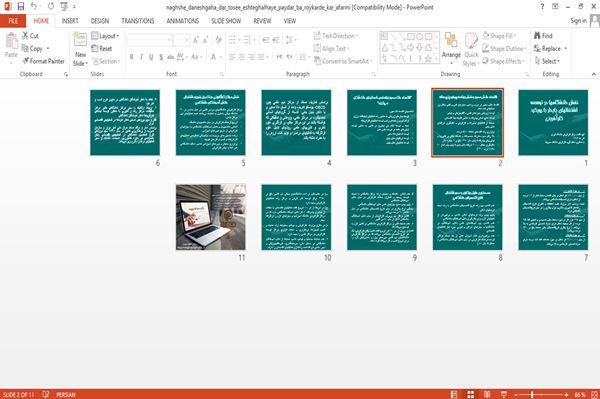
Task: Toggle Italic formatting
Action: (x=141, y=57)
